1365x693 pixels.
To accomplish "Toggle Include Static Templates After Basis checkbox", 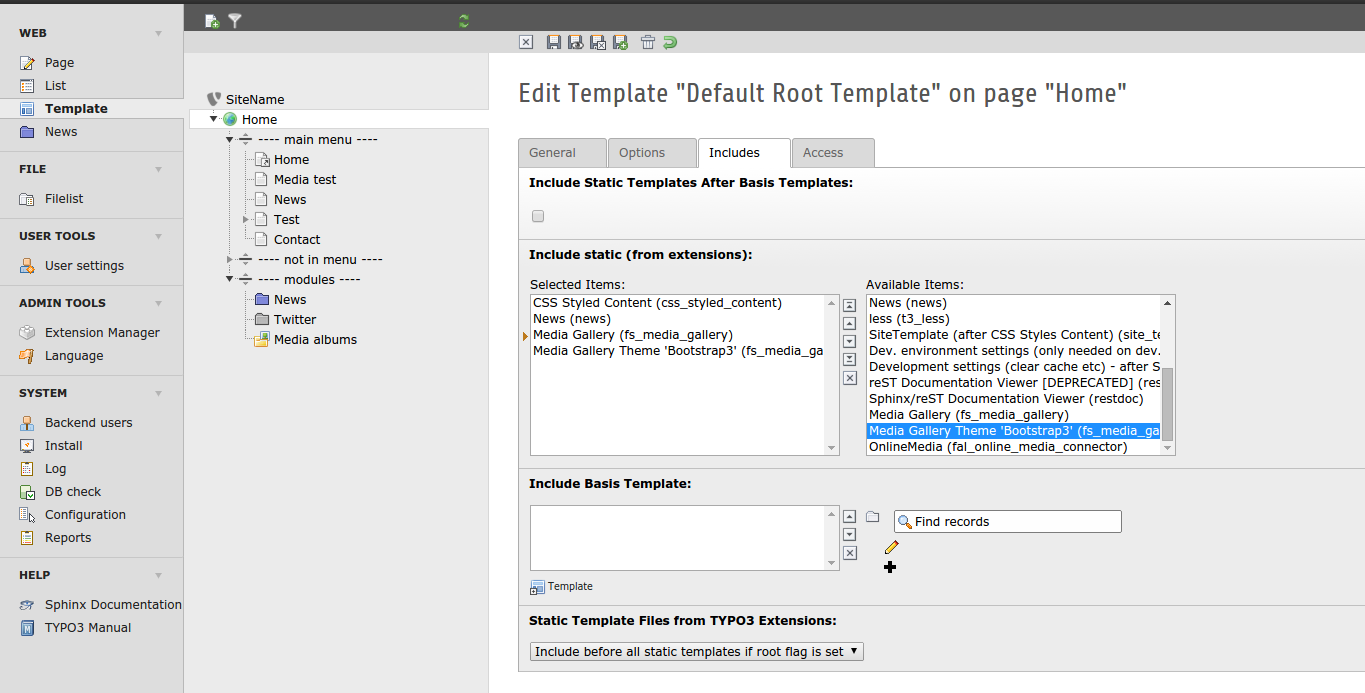I will point(538,216).
